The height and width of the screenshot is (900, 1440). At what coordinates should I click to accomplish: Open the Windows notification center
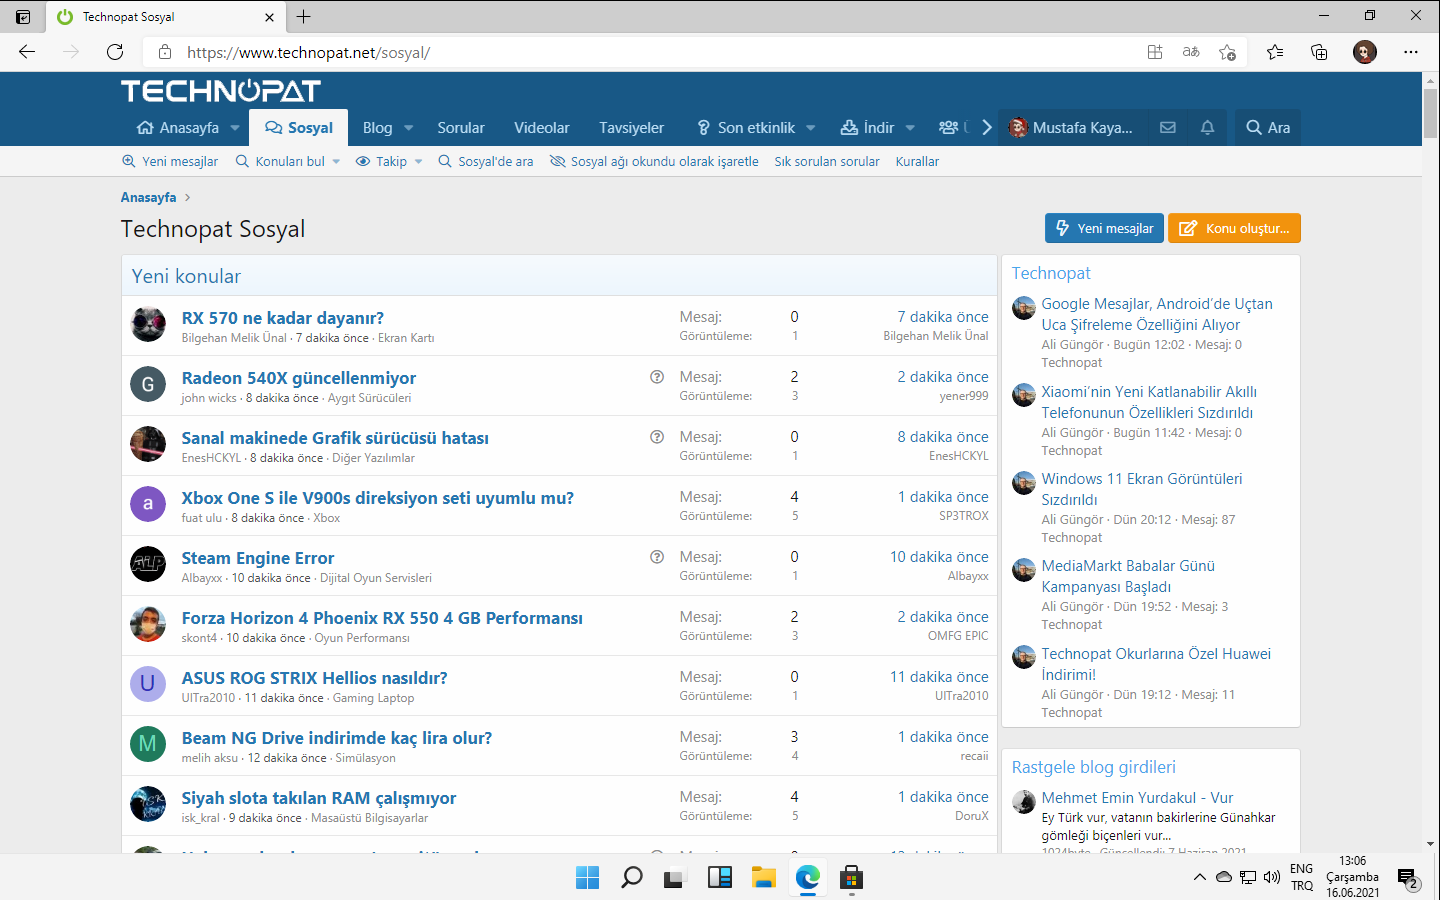[x=1408, y=880]
